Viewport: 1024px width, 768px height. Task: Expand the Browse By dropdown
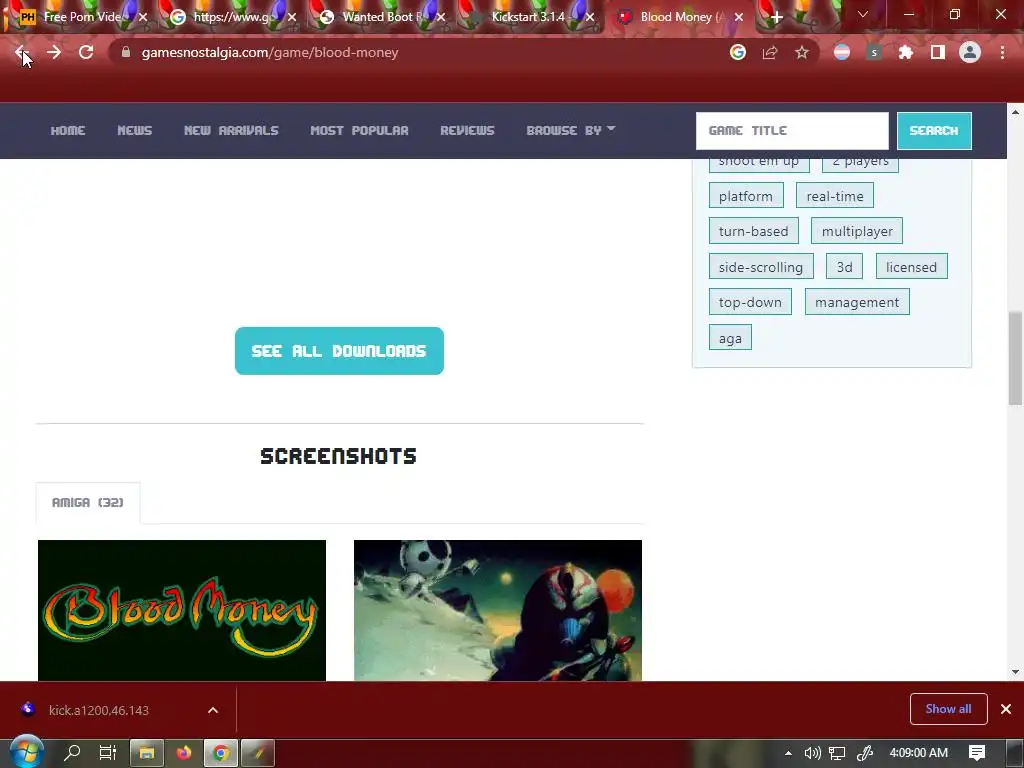point(571,131)
